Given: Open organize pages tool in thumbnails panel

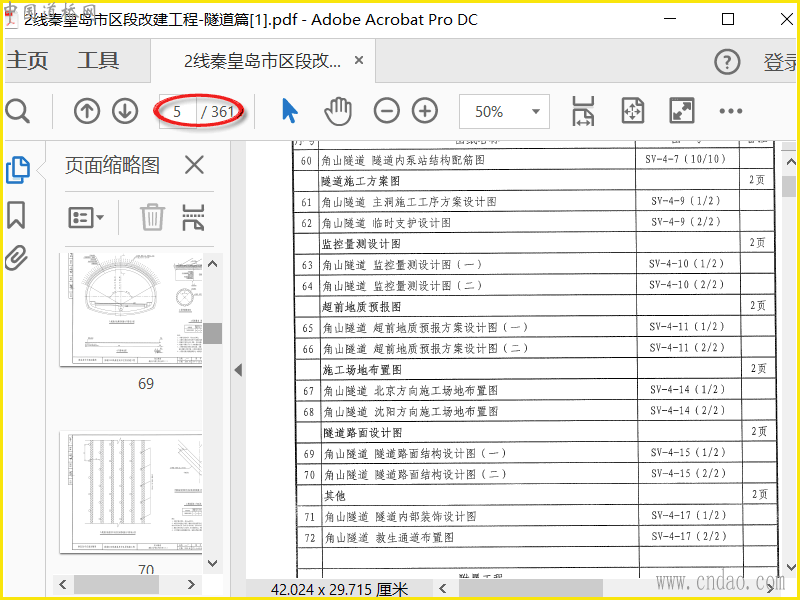Looking at the screenshot, I should click(193, 217).
